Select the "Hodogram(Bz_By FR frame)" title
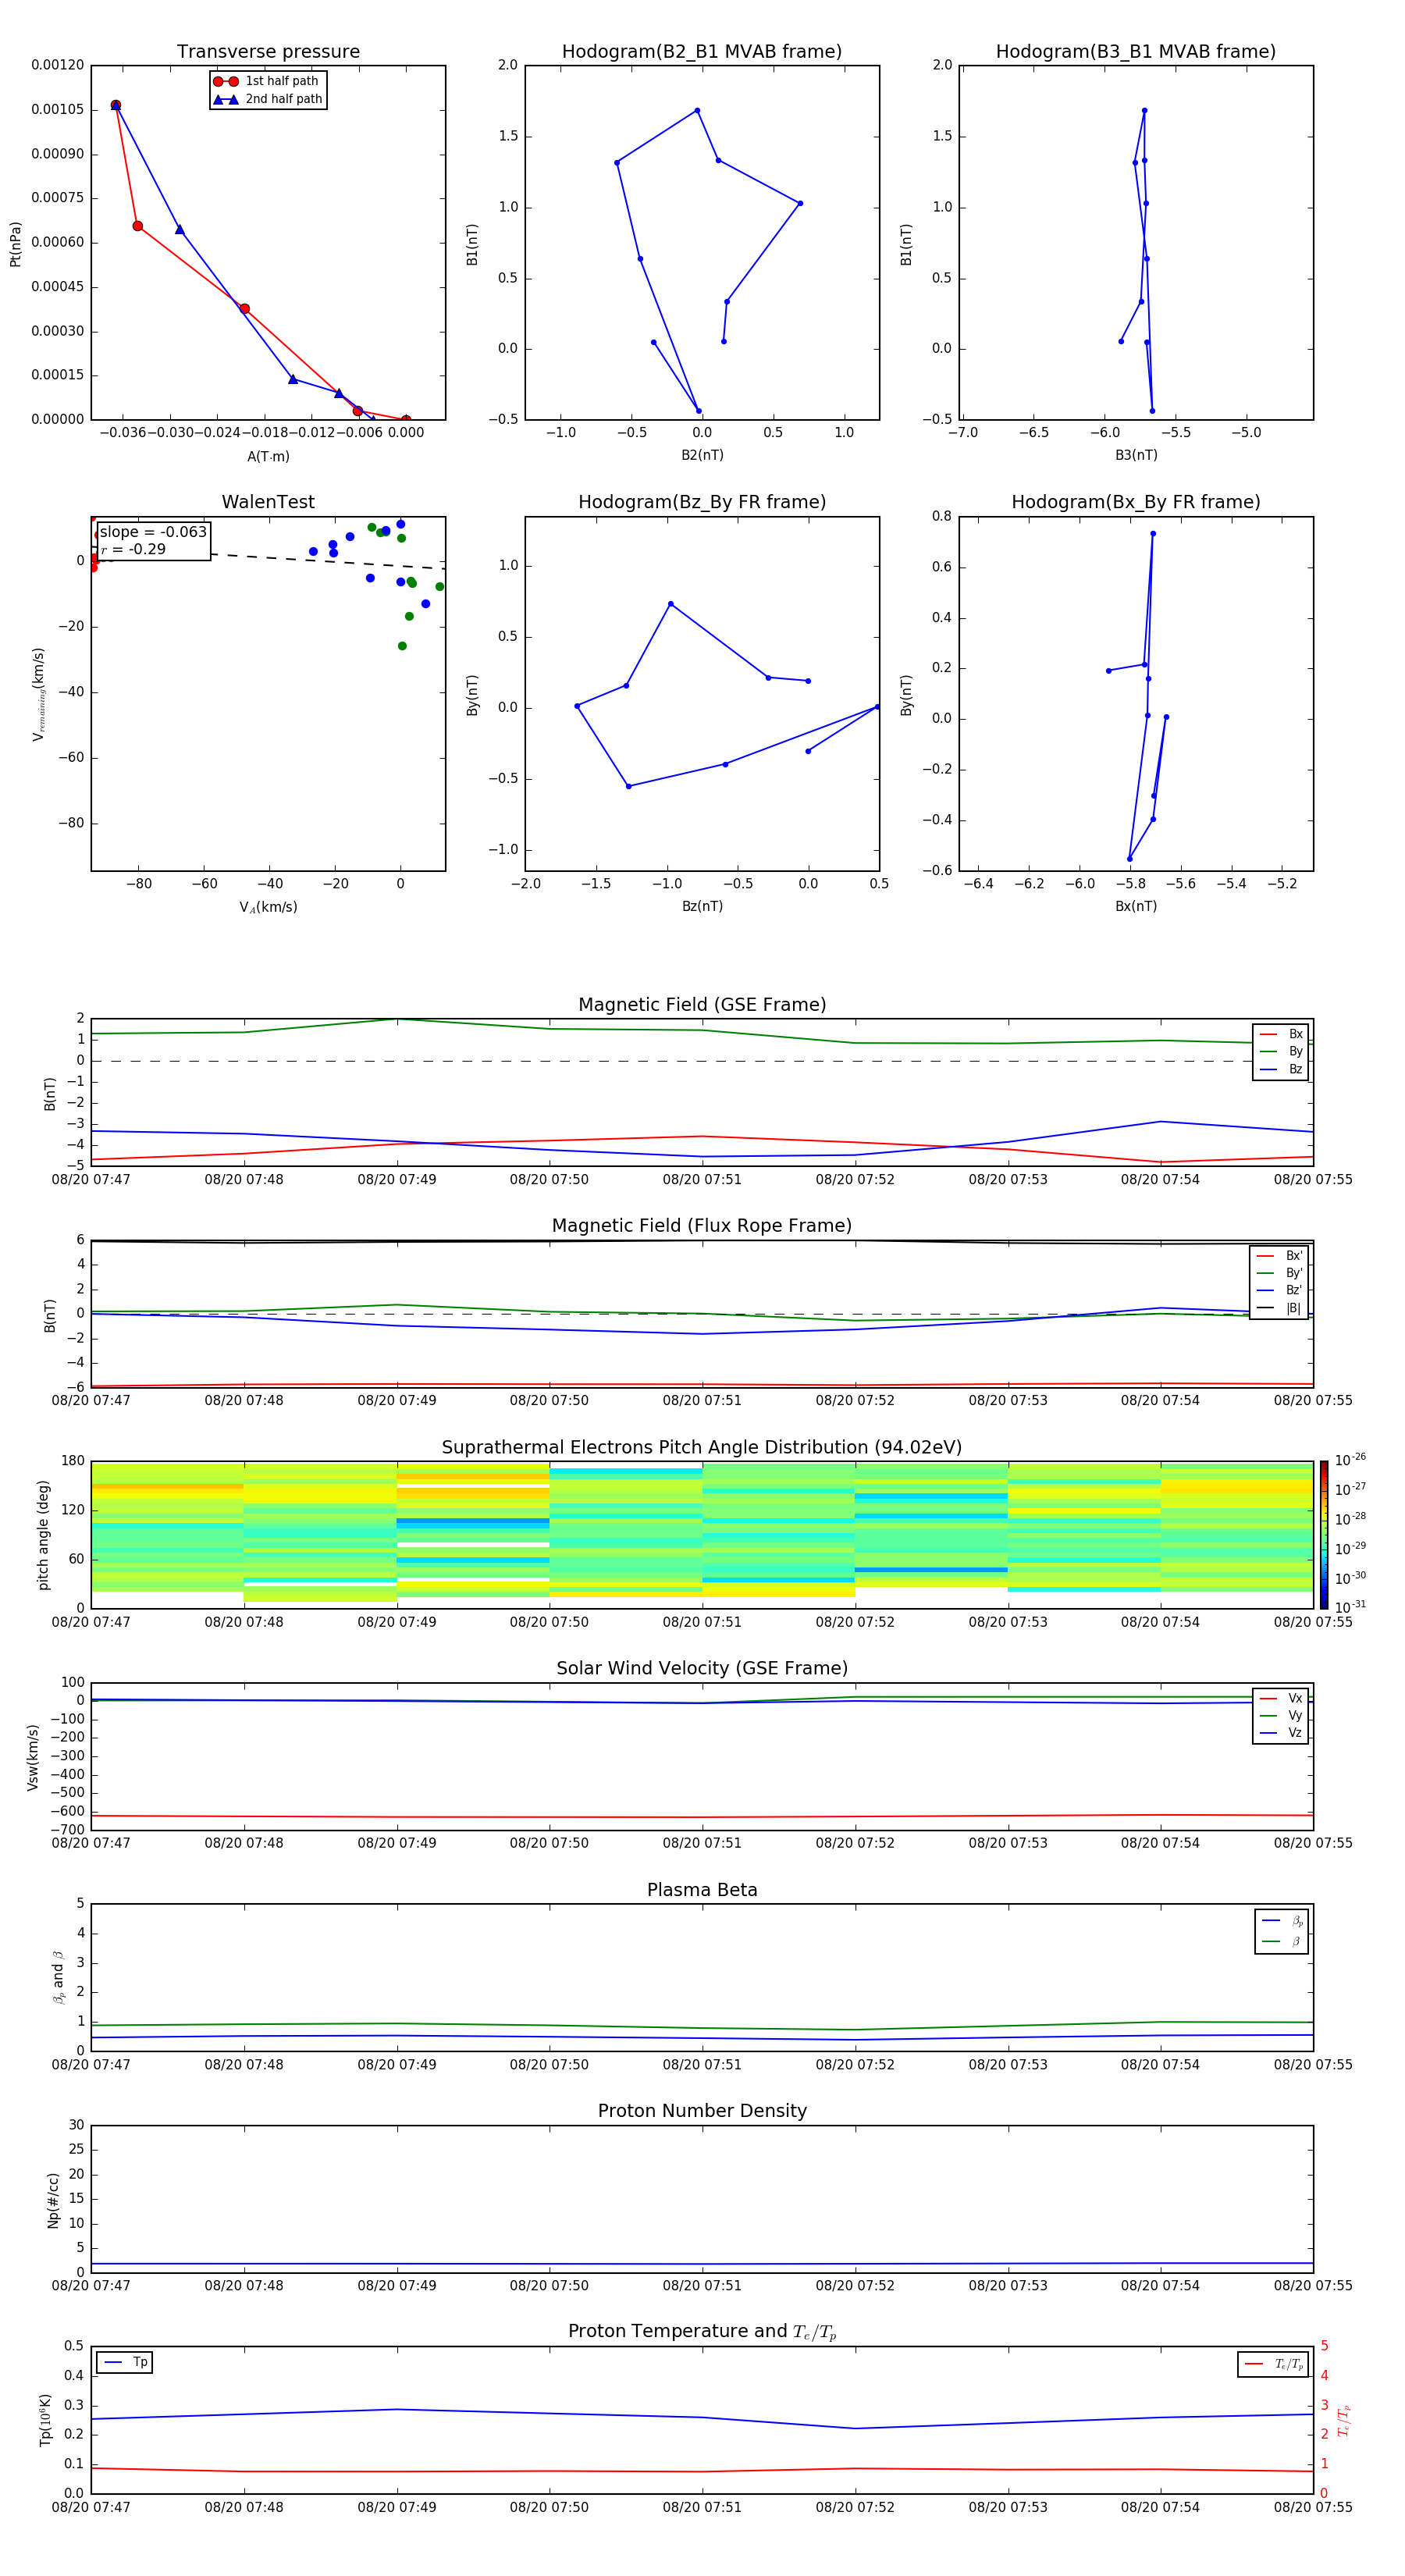 [702, 502]
